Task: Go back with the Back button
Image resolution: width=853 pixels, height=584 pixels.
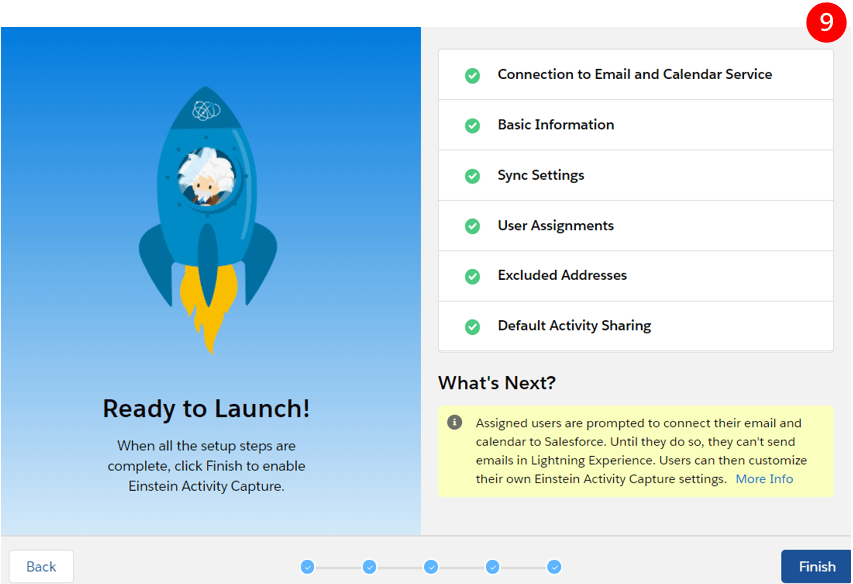Action: point(41,567)
